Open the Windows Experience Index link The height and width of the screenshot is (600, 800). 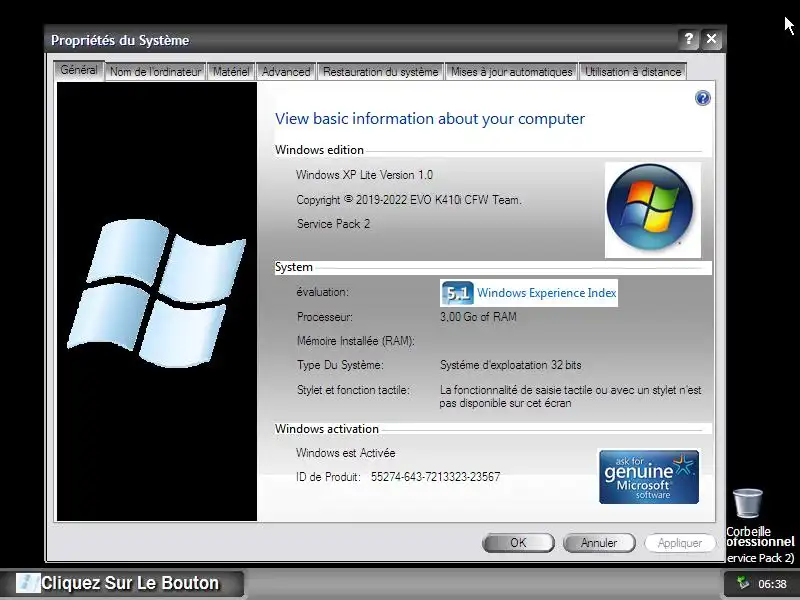[x=546, y=293]
